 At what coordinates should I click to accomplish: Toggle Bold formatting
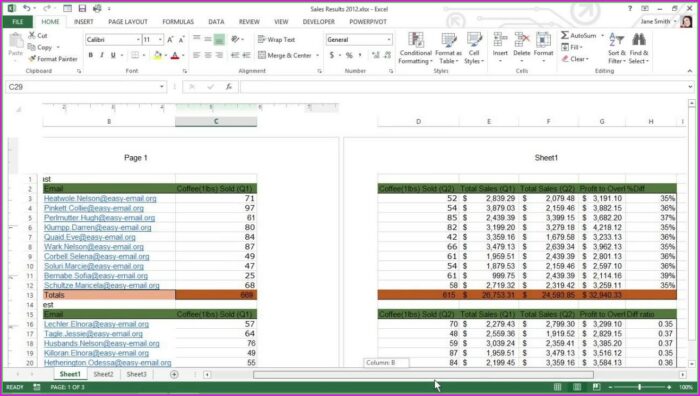coord(91,55)
